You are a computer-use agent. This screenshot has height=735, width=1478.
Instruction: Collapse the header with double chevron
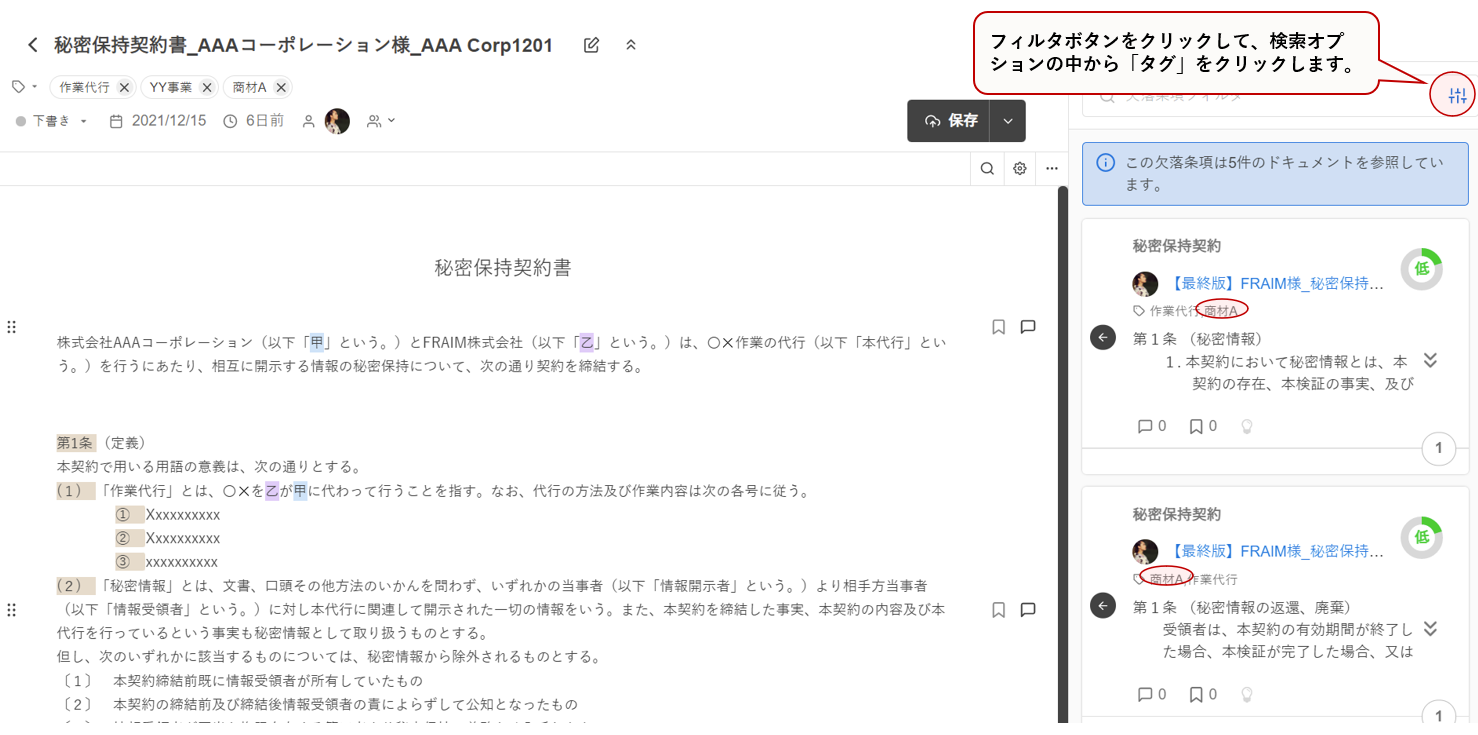pyautogui.click(x=630, y=45)
